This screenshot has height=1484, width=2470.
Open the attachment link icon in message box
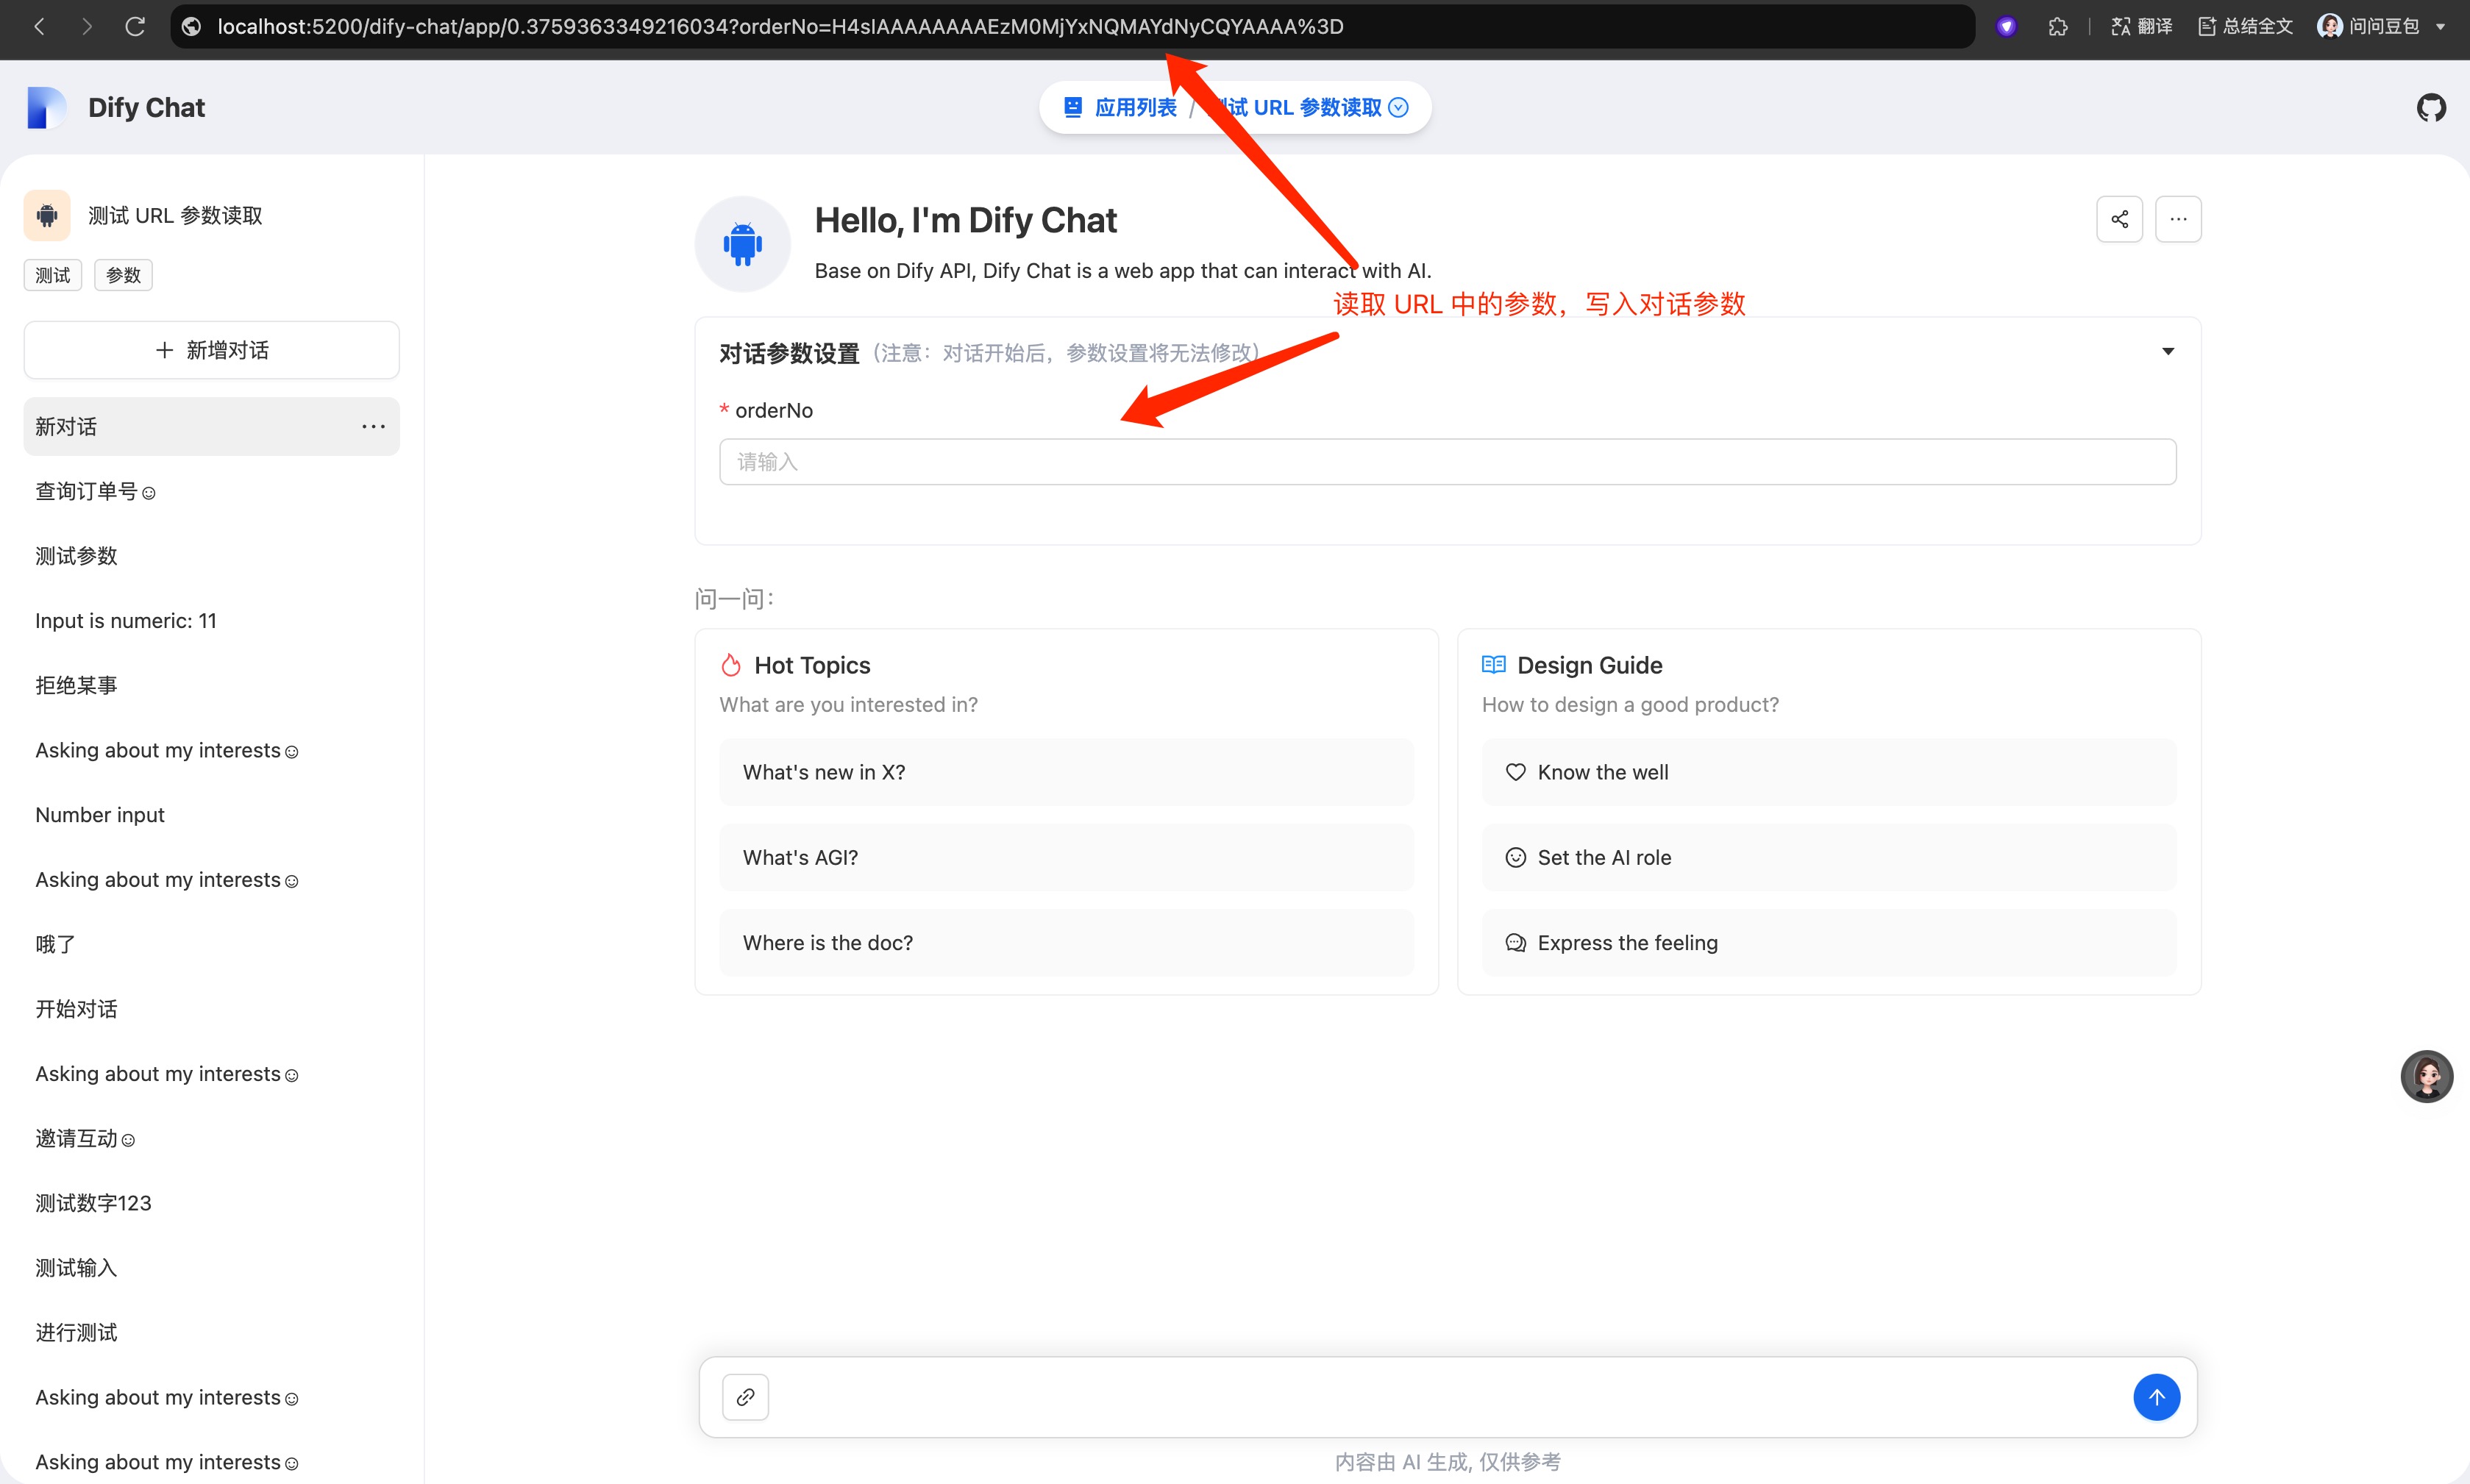click(745, 1396)
